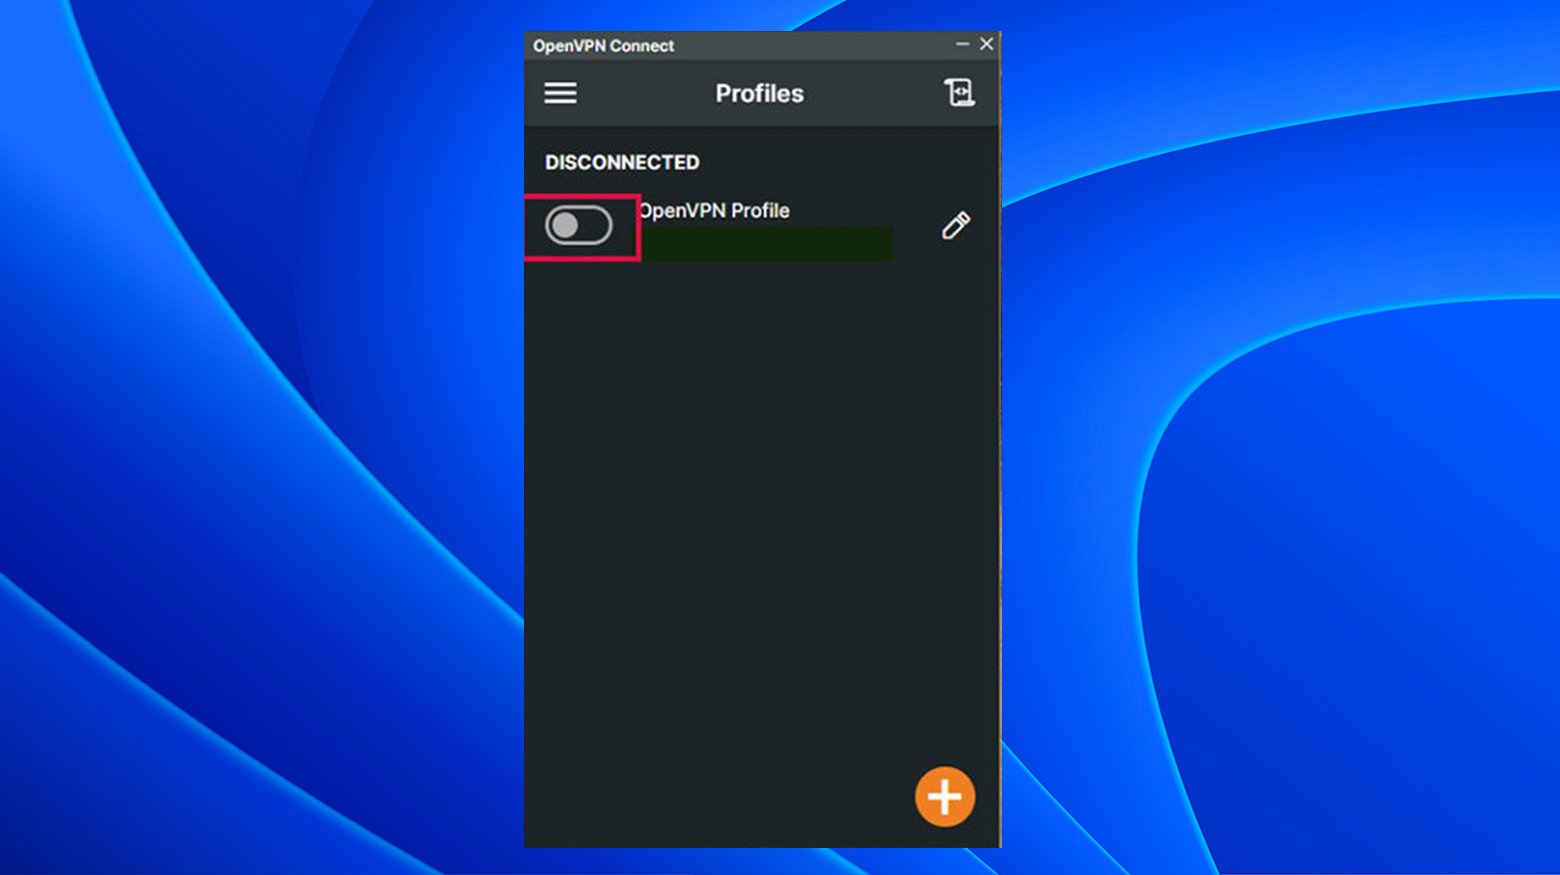Add a new profile with orange plus
The image size is (1560, 875).
click(944, 797)
